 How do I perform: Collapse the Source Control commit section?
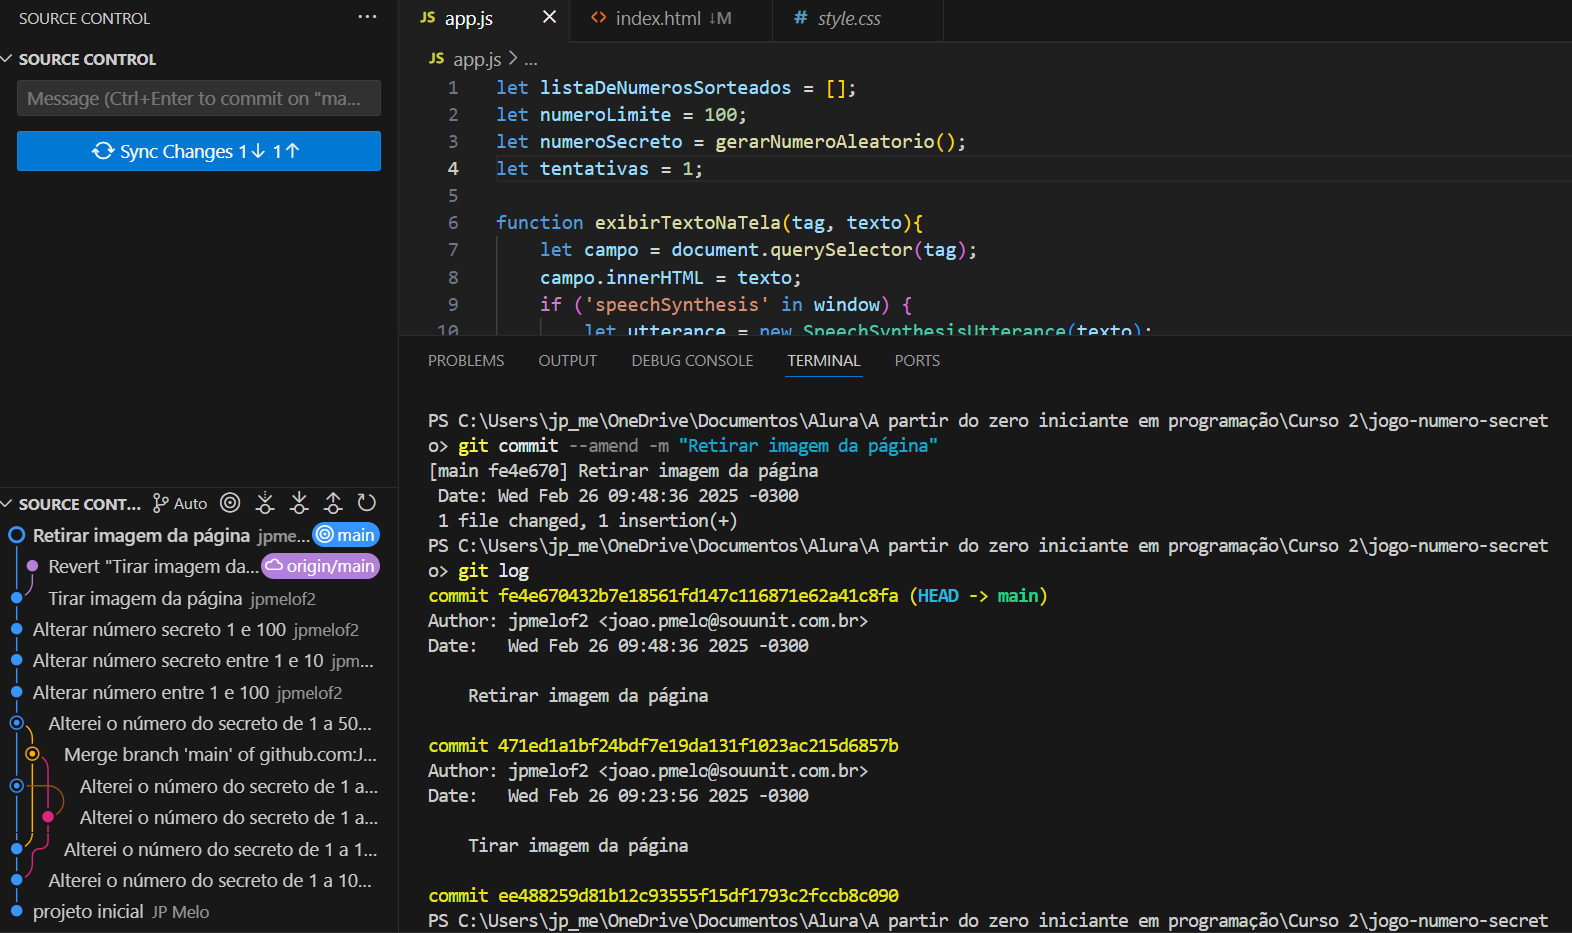click(x=7, y=59)
